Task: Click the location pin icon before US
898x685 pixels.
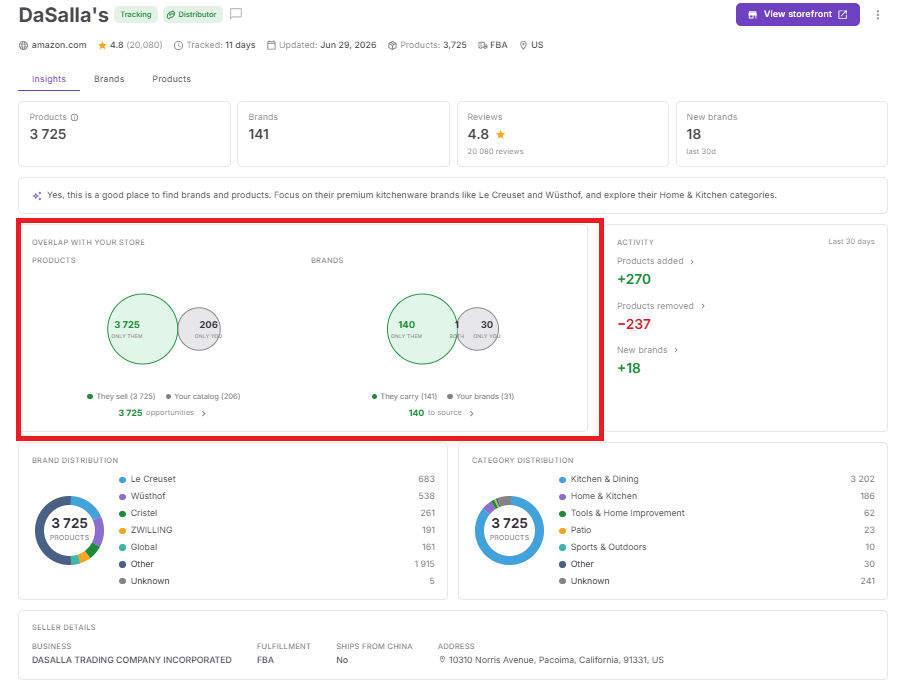Action: 523,45
